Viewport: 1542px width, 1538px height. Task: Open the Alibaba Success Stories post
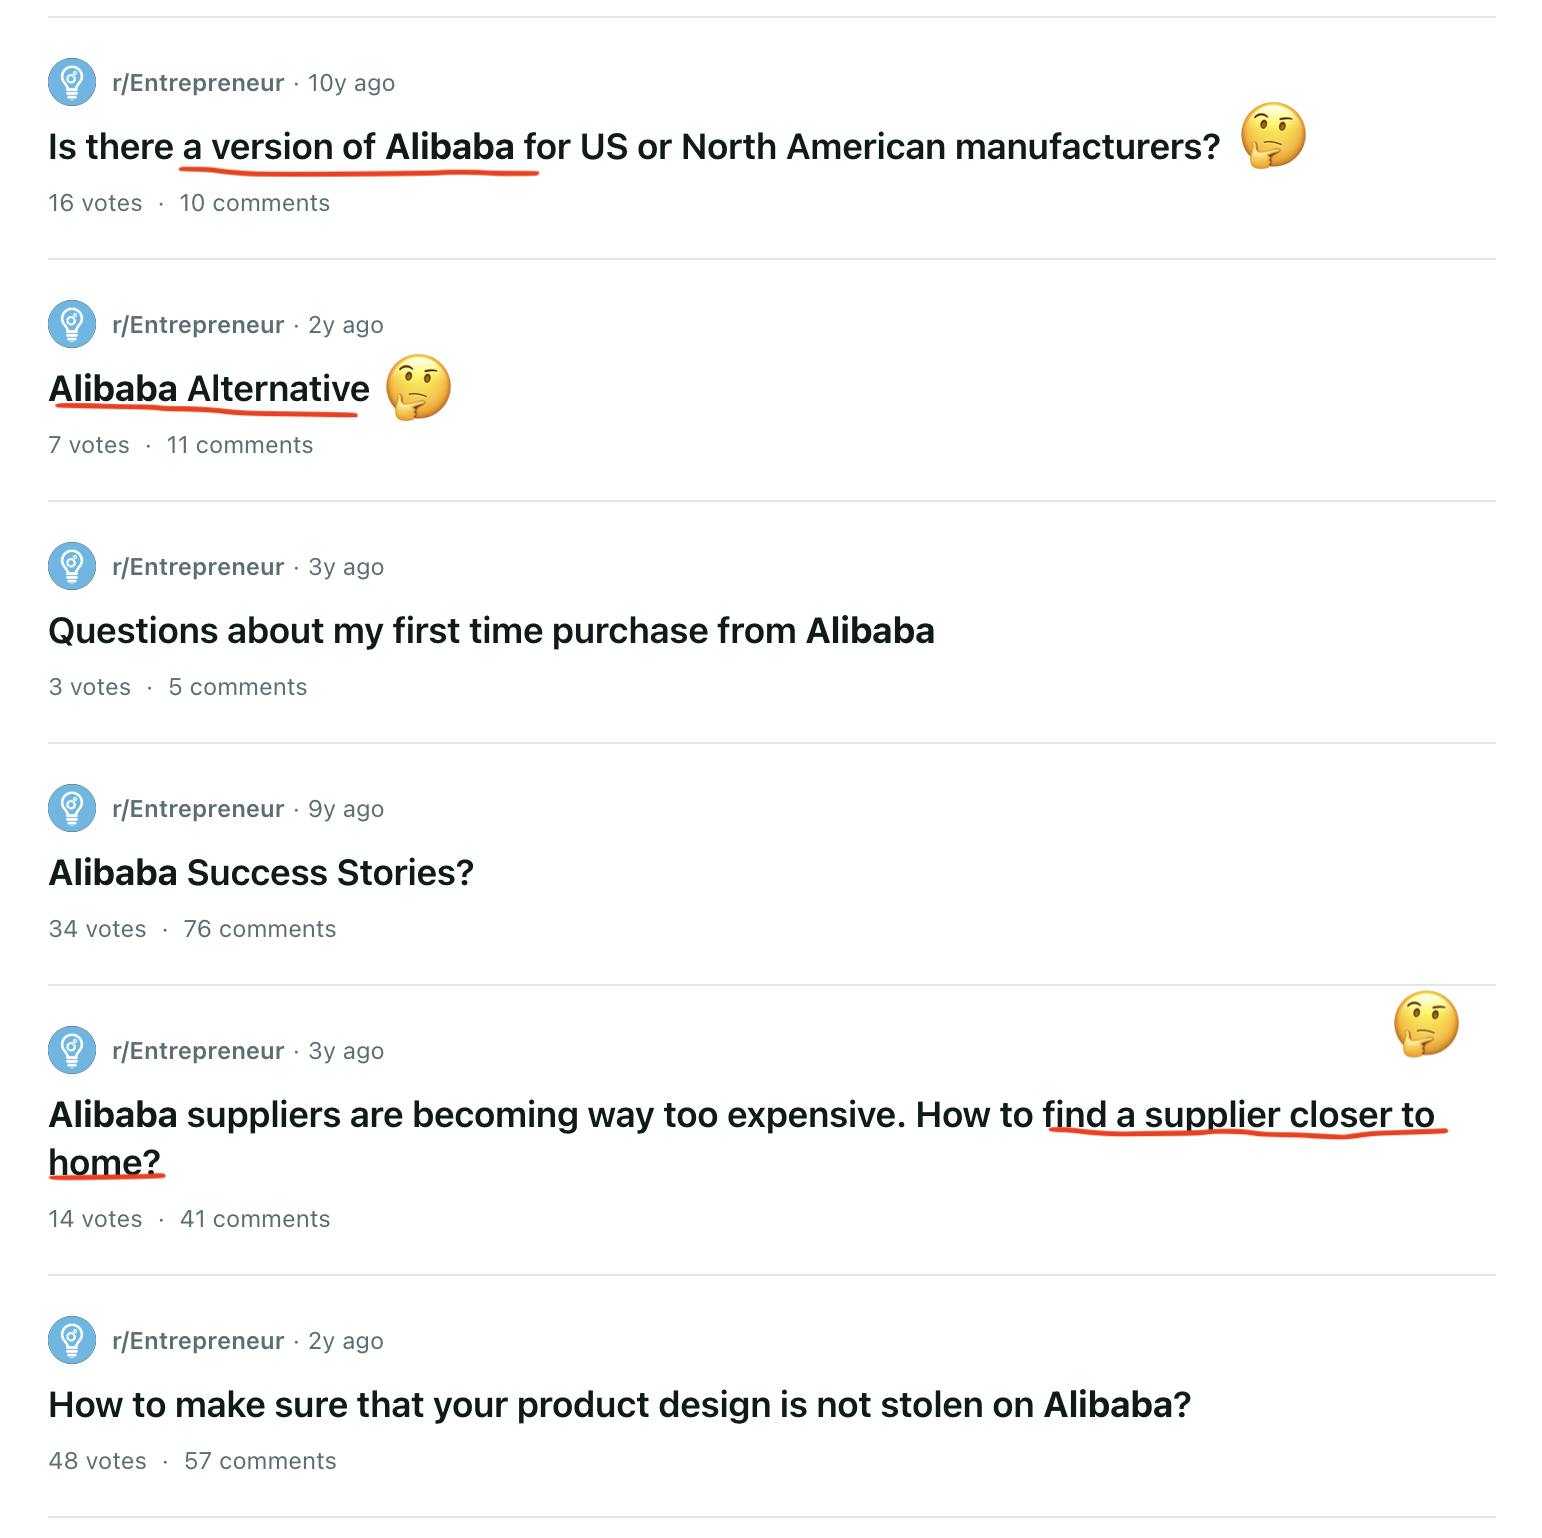(x=261, y=873)
